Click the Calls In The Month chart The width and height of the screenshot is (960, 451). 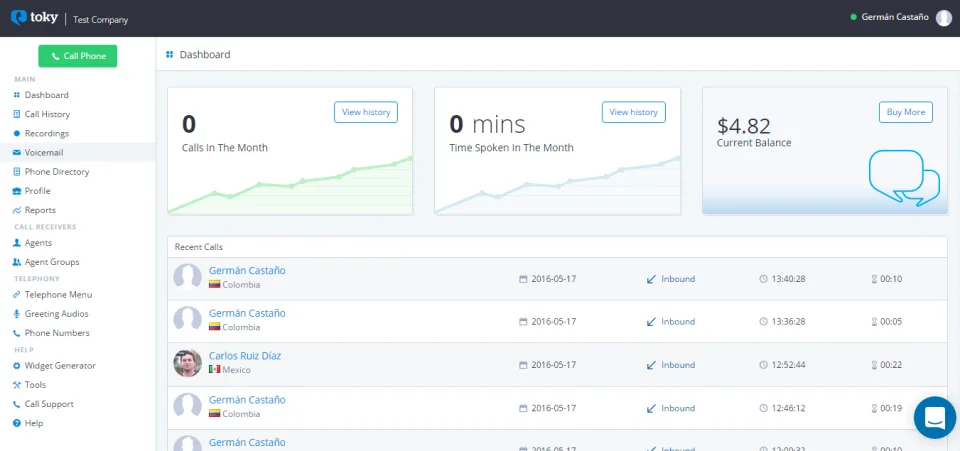tap(290, 185)
